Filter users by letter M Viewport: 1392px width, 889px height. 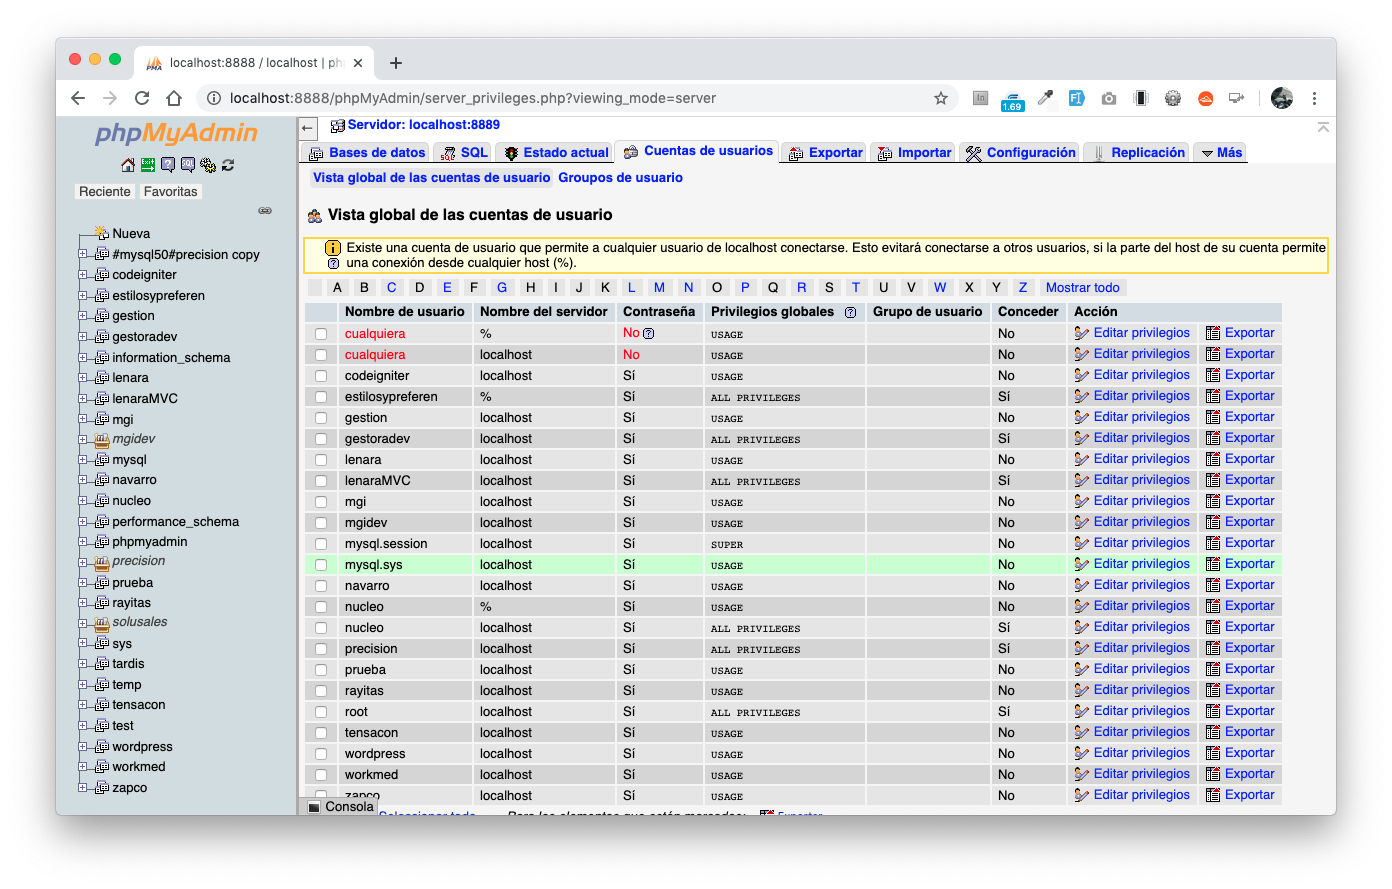click(x=659, y=288)
